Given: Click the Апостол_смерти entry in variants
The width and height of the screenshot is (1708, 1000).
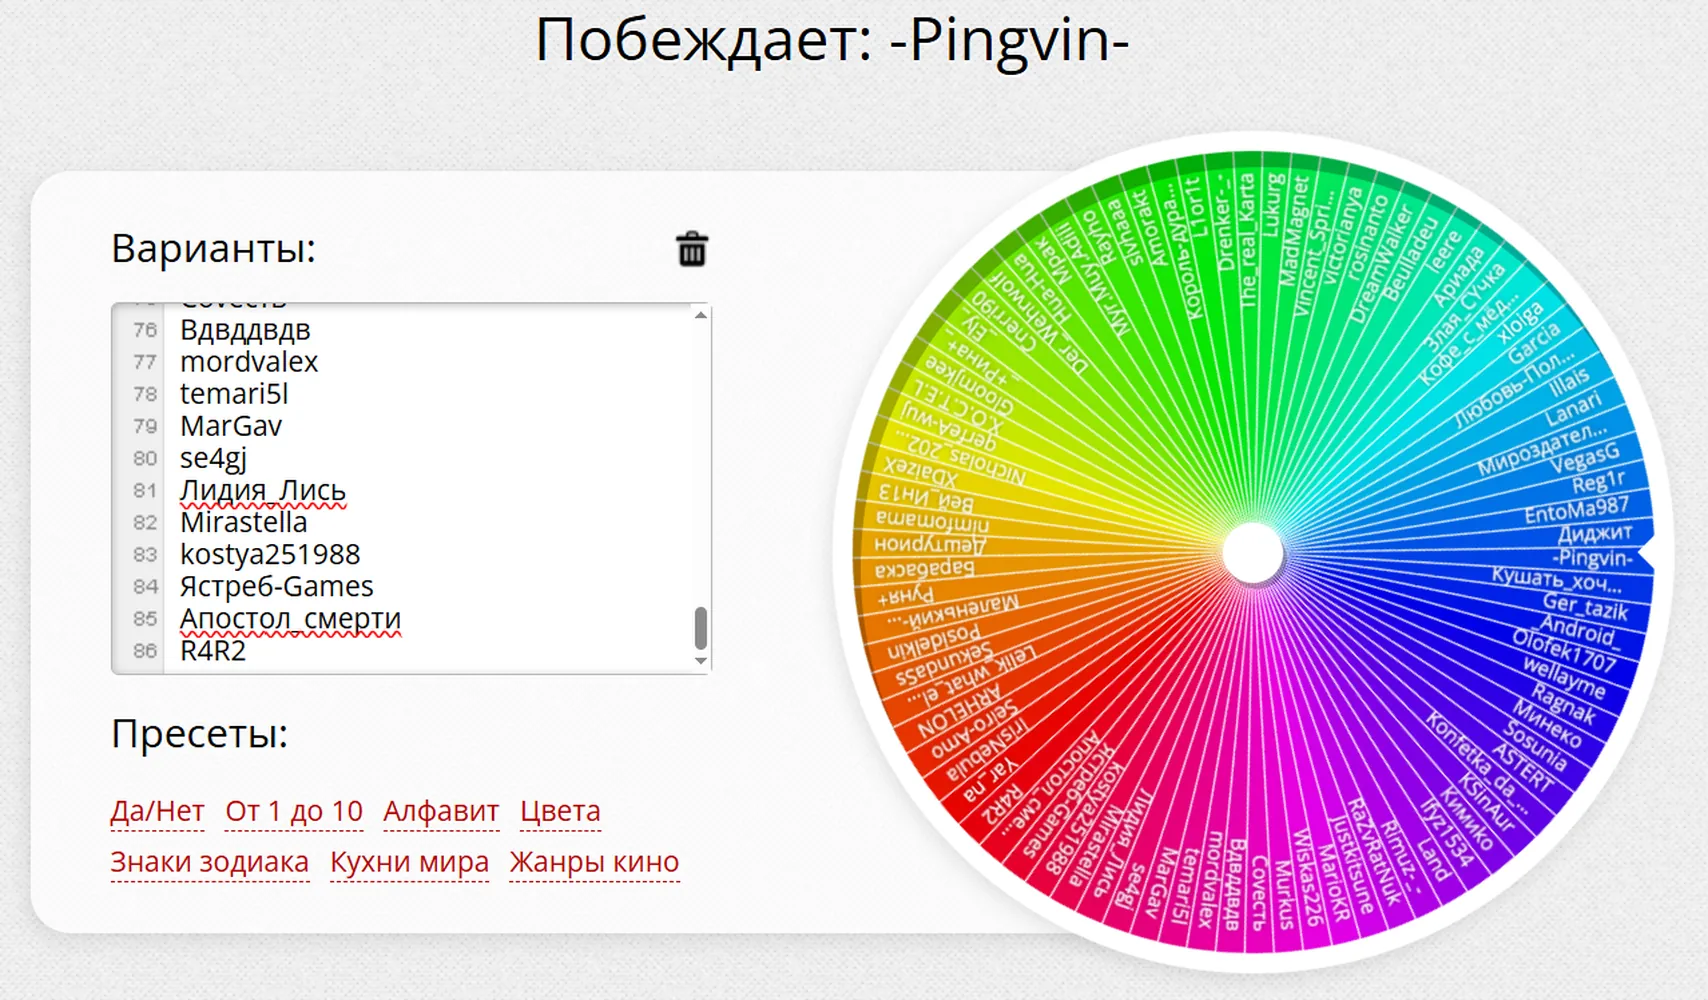Looking at the screenshot, I should [290, 619].
